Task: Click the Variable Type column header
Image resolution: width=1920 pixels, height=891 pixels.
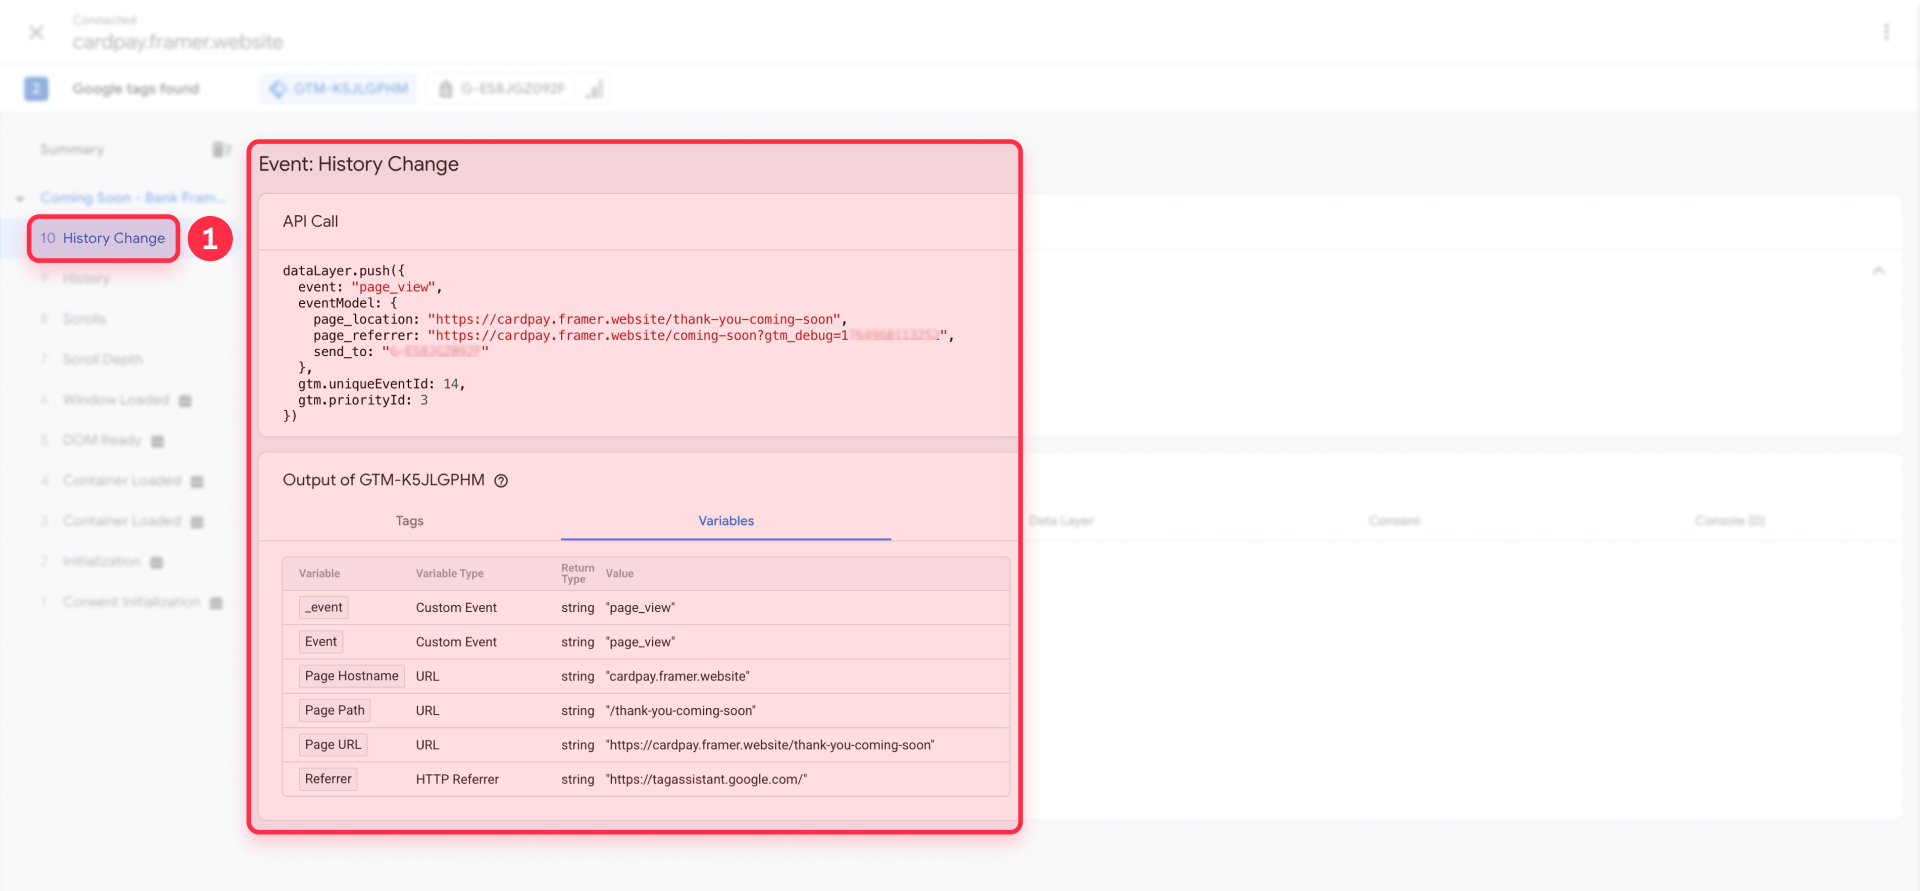Action: tap(450, 574)
